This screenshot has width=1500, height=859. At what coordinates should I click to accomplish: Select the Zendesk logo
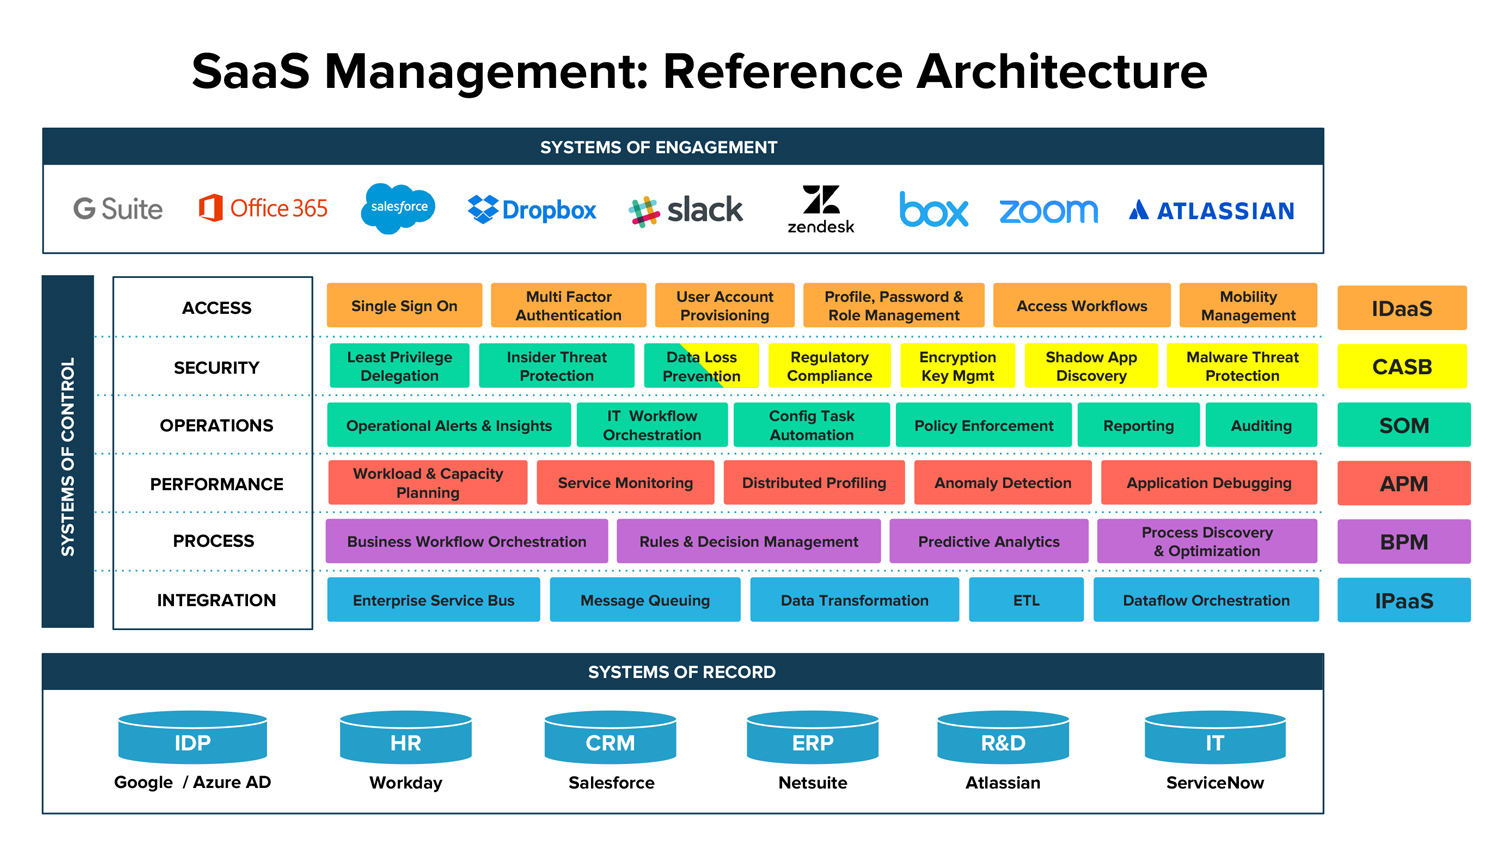(820, 207)
